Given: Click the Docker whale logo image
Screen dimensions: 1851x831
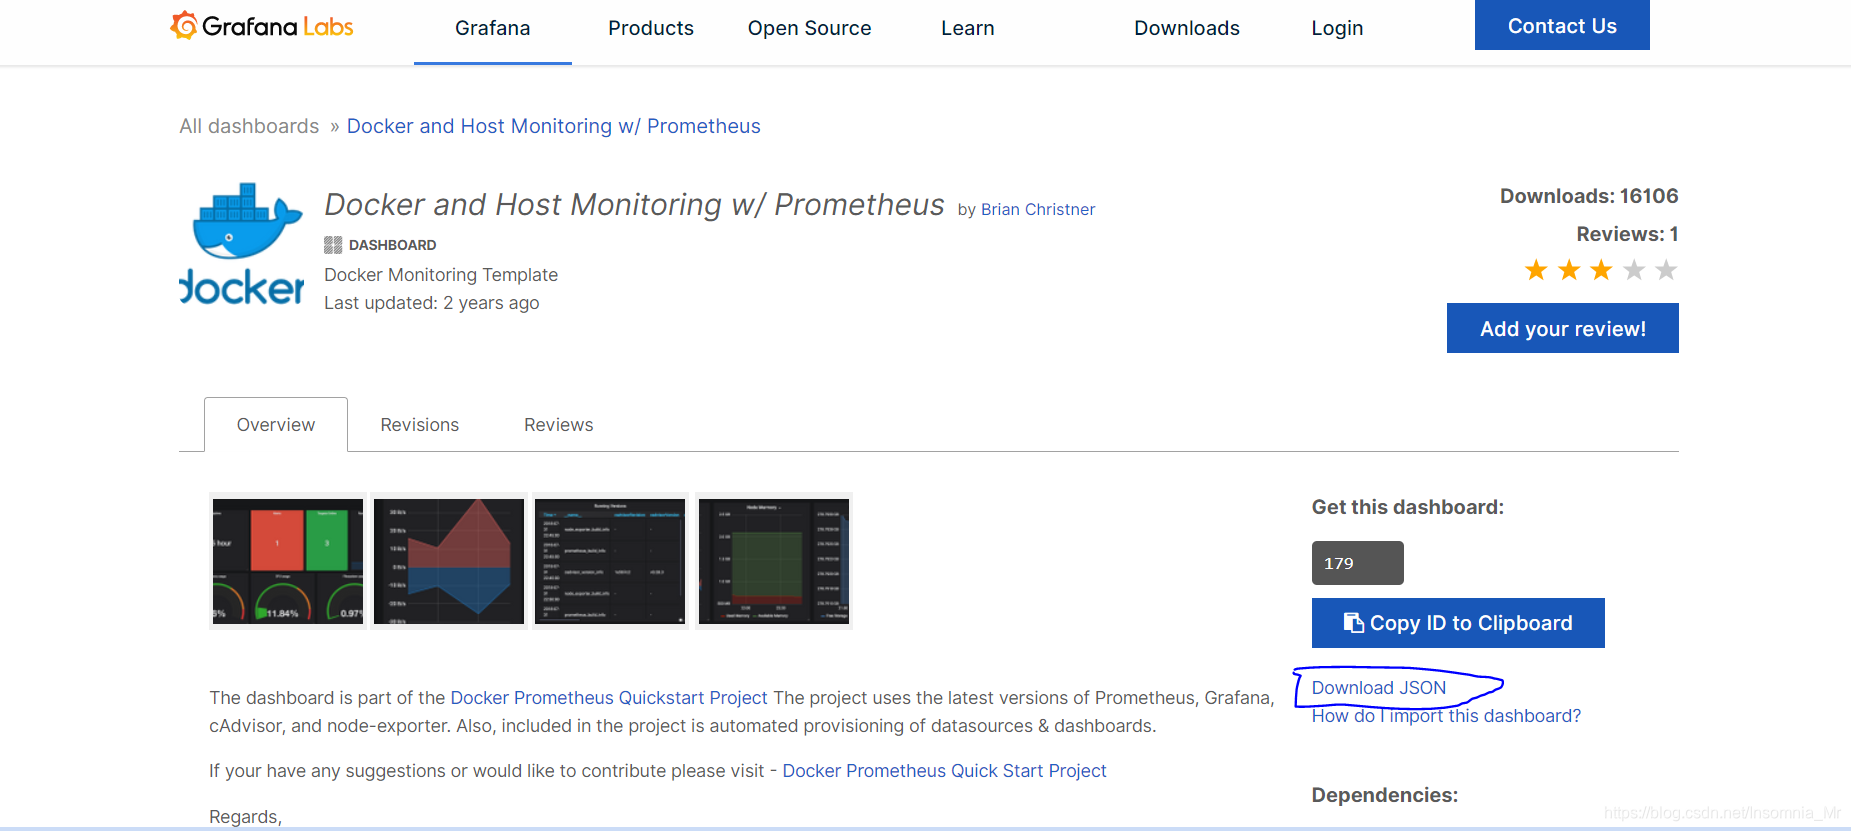Looking at the screenshot, I should [x=241, y=243].
